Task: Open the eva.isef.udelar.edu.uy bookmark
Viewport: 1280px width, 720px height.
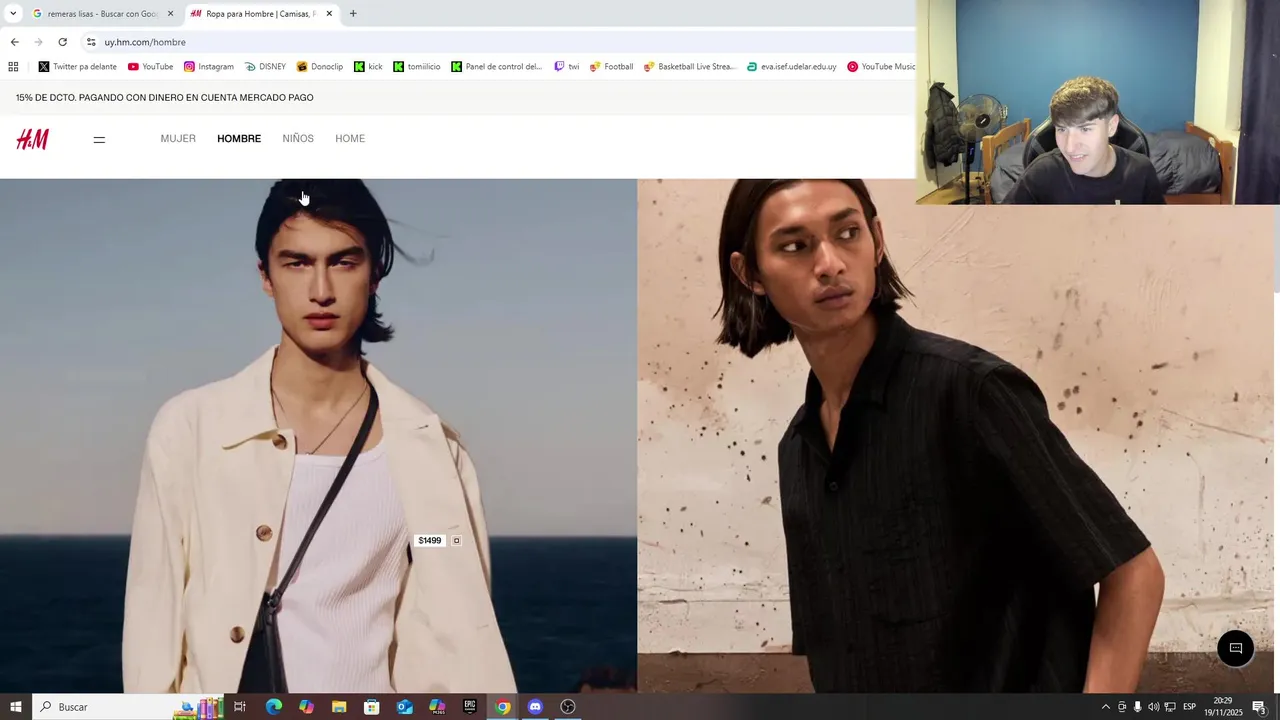Action: (x=791, y=67)
